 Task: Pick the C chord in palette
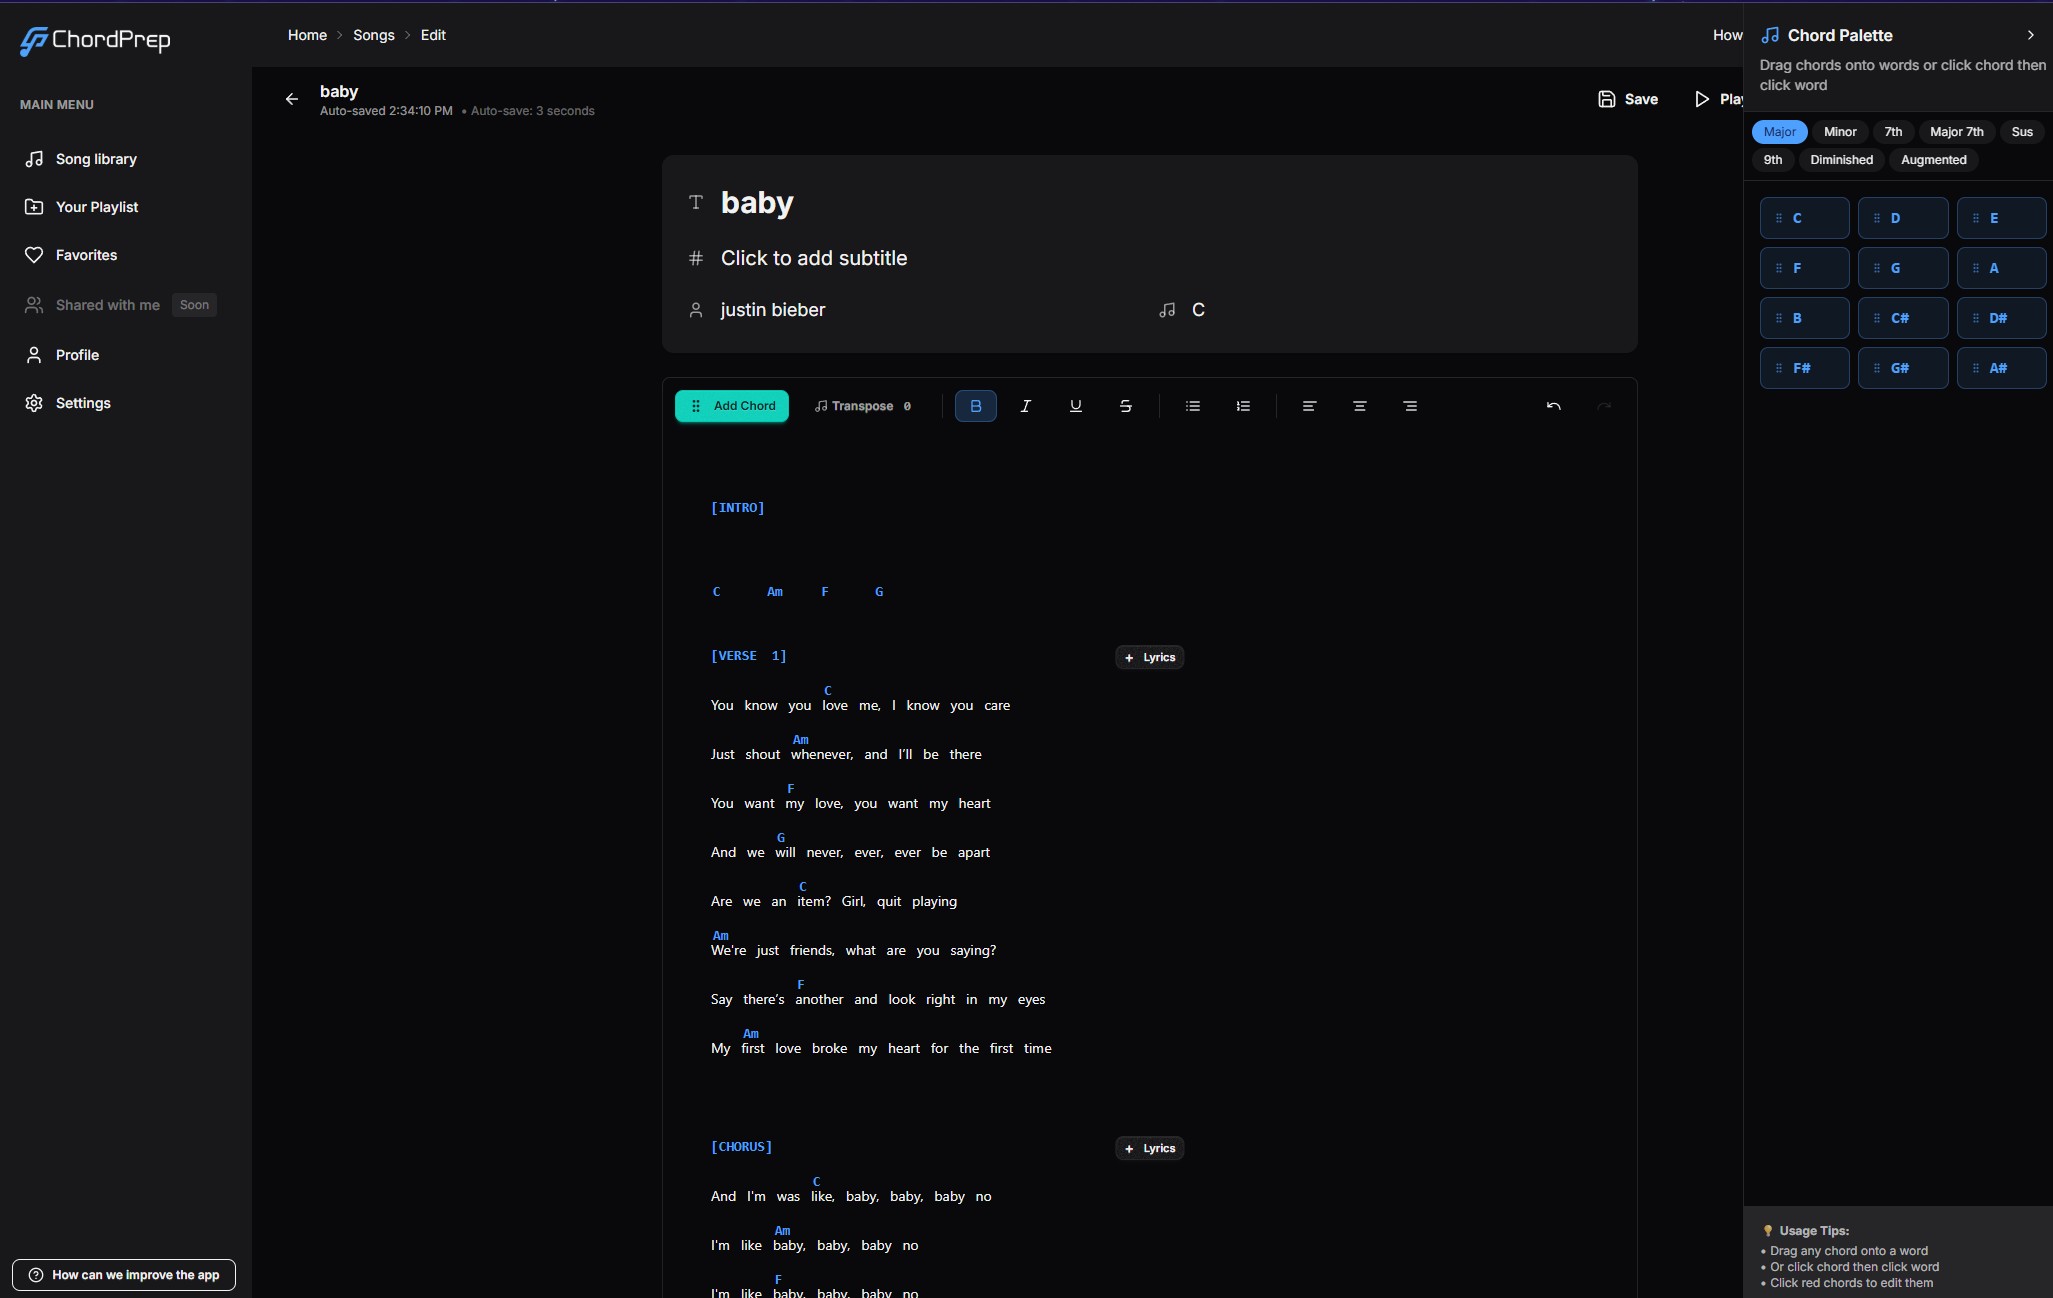click(x=1805, y=218)
